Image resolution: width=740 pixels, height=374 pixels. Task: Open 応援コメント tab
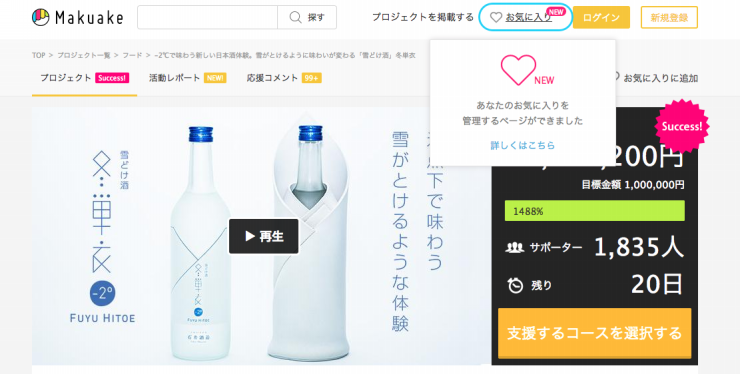(x=284, y=78)
